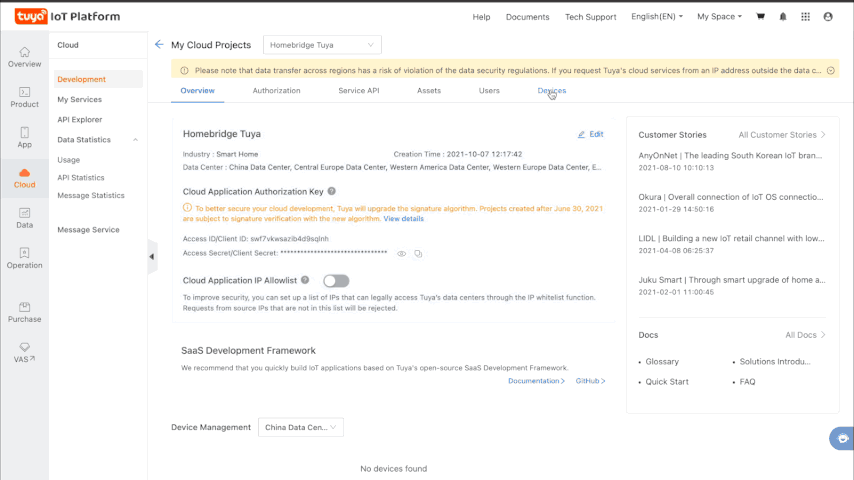Open the GitHub link

(590, 381)
